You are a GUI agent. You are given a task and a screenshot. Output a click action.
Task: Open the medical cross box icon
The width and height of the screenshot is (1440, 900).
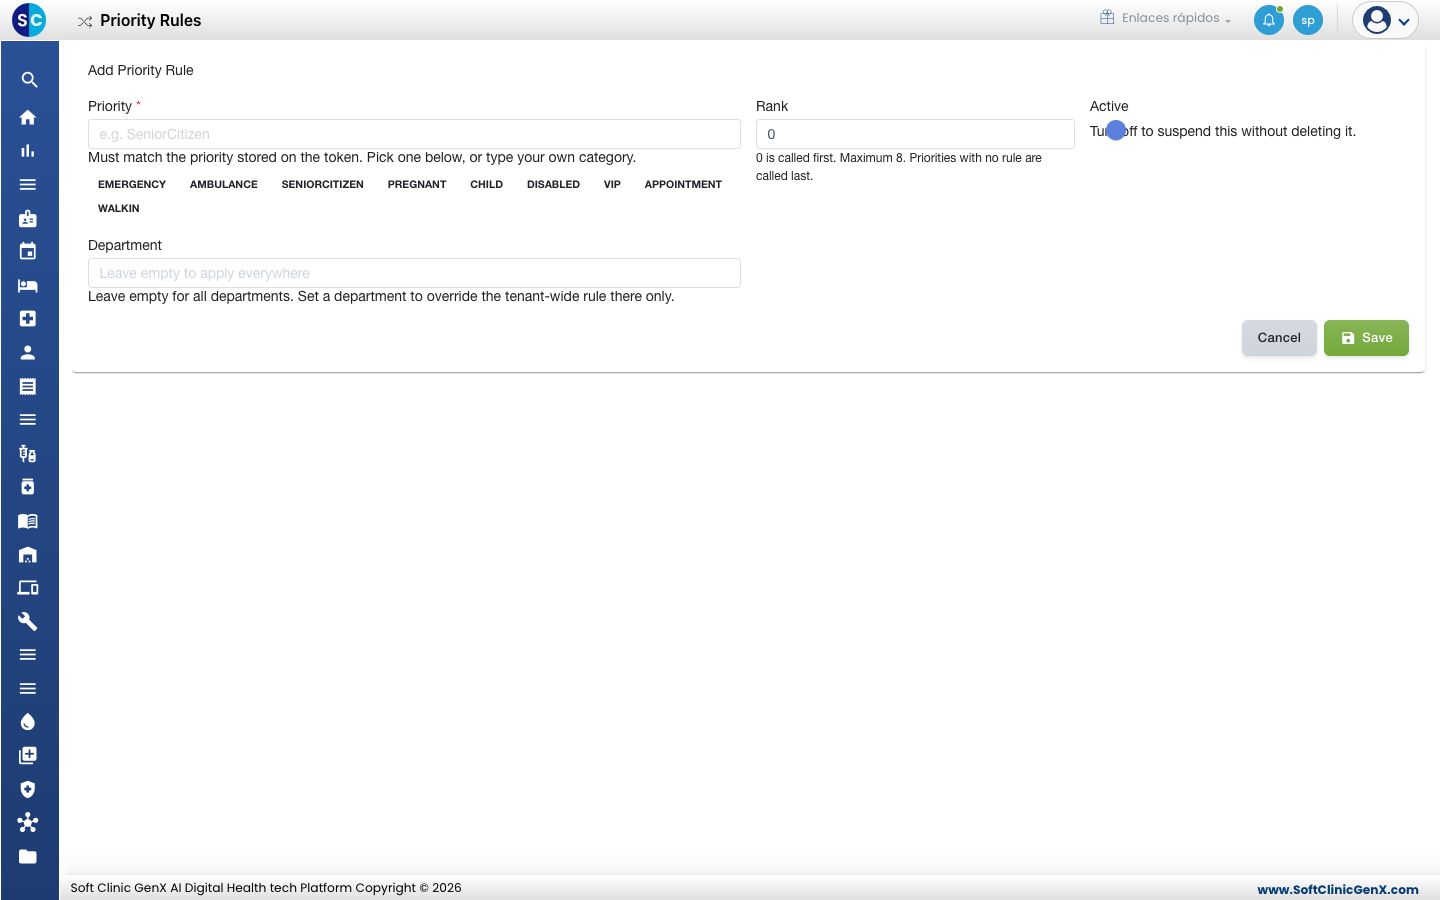(28, 319)
